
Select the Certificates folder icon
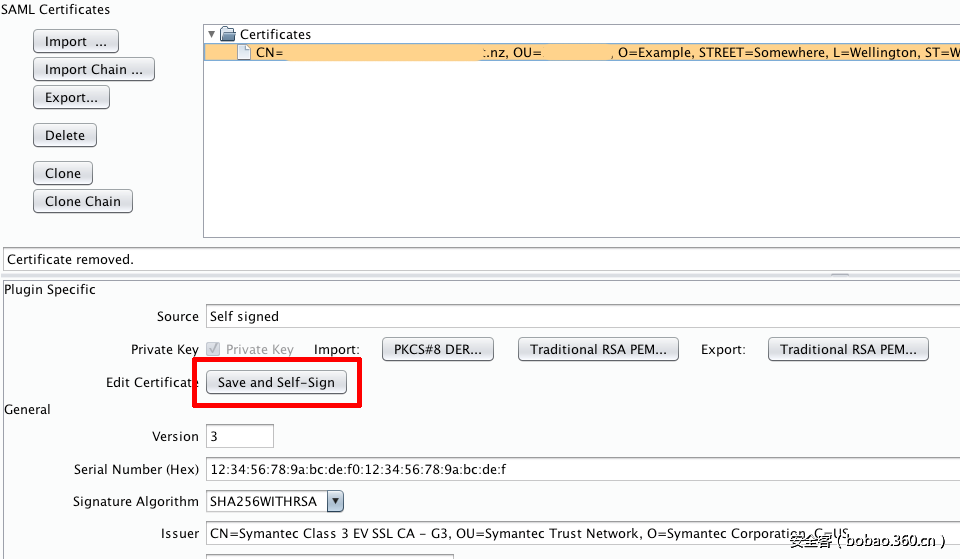coord(228,34)
